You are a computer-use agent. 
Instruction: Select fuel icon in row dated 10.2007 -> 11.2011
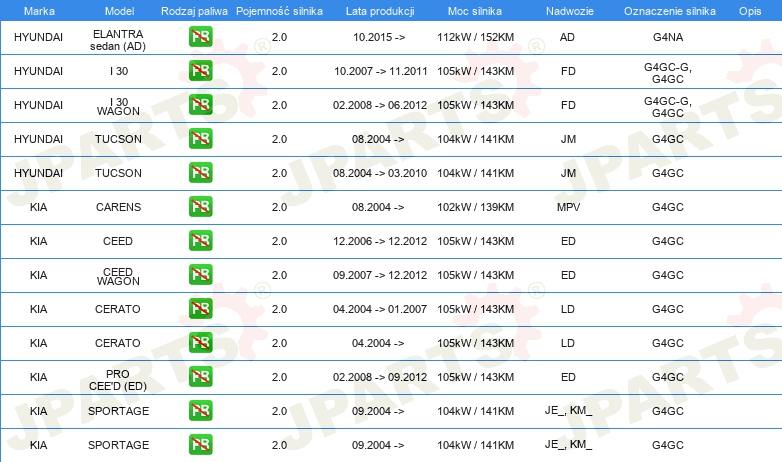tap(200, 71)
